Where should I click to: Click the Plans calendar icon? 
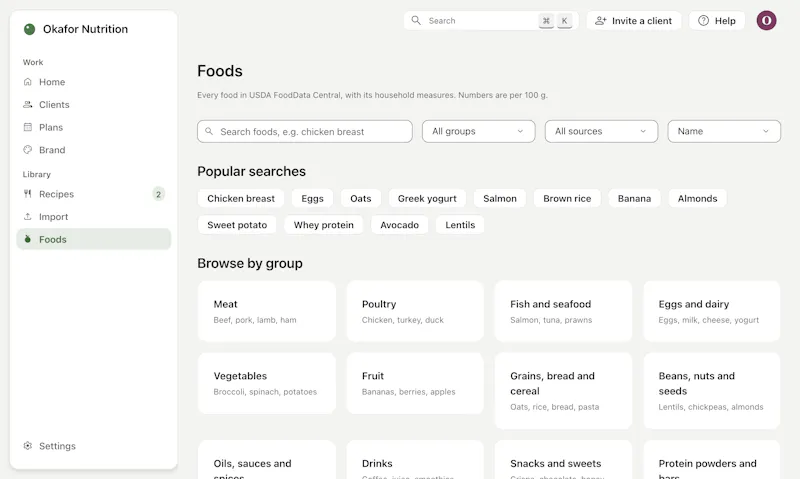click(28, 127)
